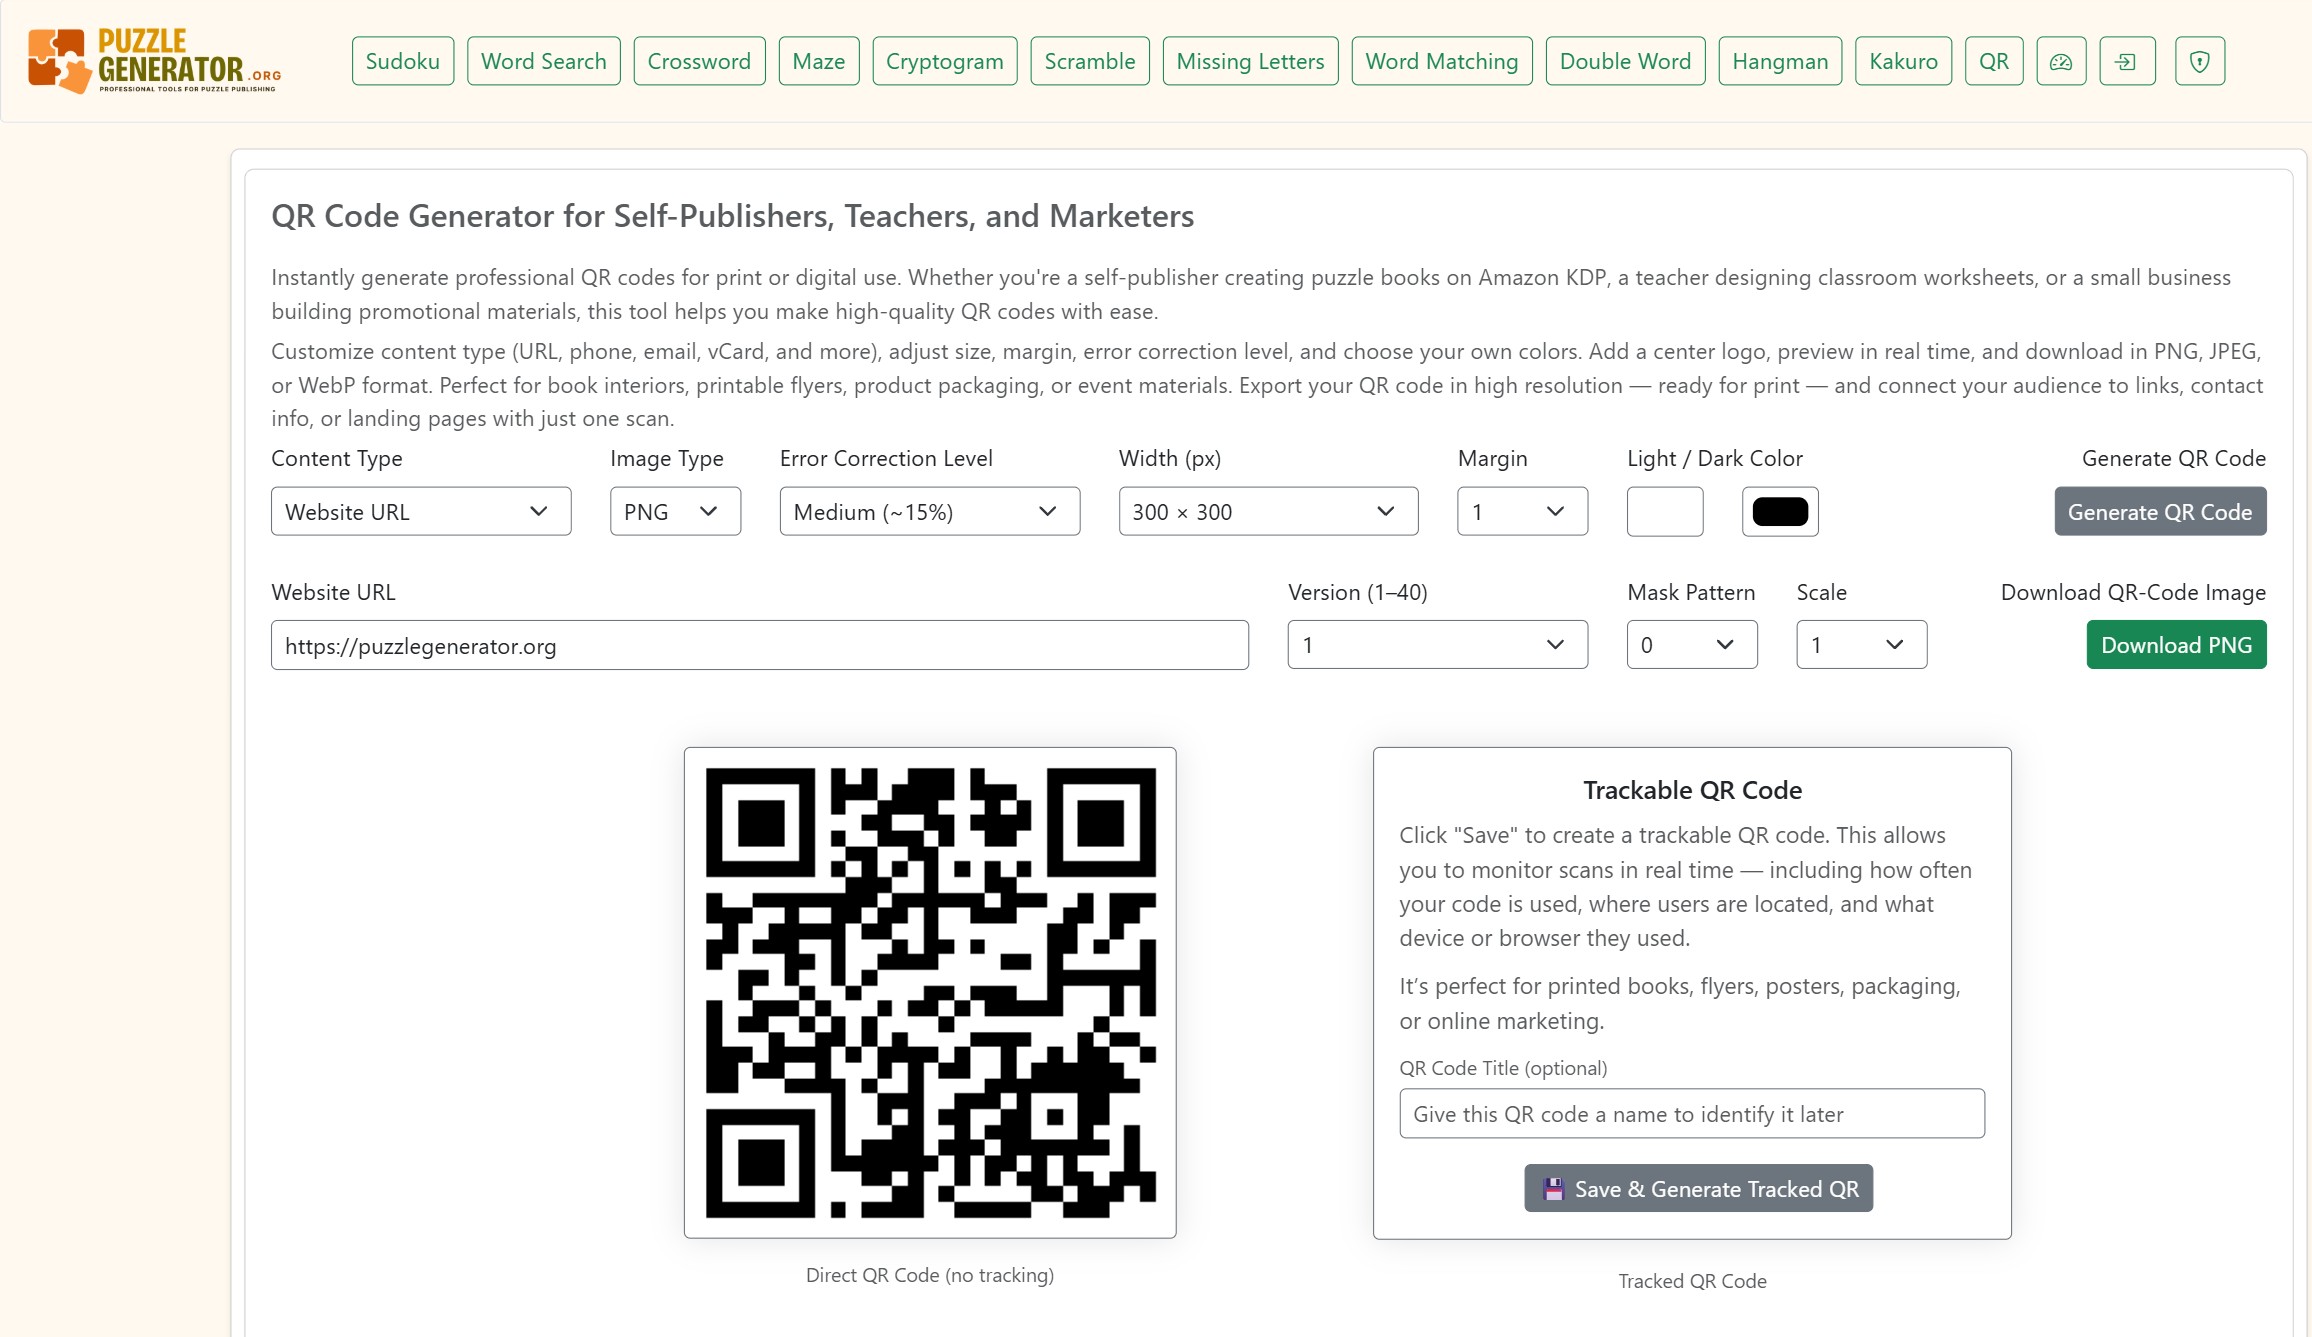
Task: Pick the dark color swatch
Action: 1779,511
